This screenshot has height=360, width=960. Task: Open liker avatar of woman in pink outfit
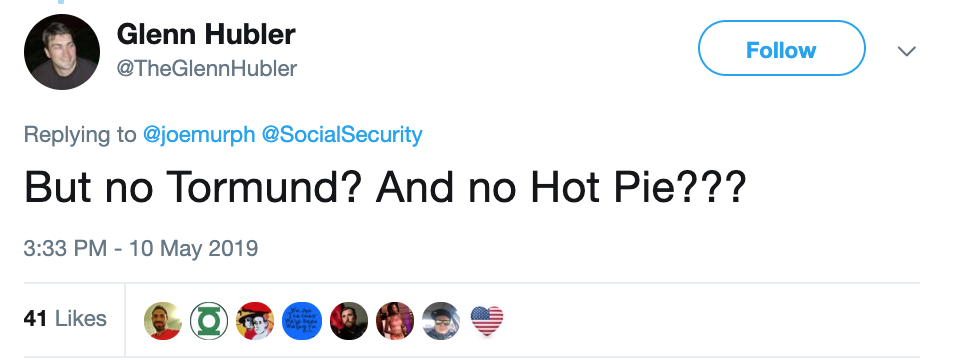click(x=395, y=321)
